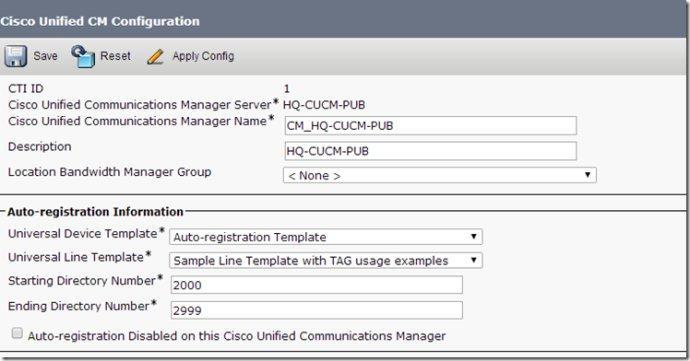Open the Location Bandwidth Manager Group dropdown

440,175
